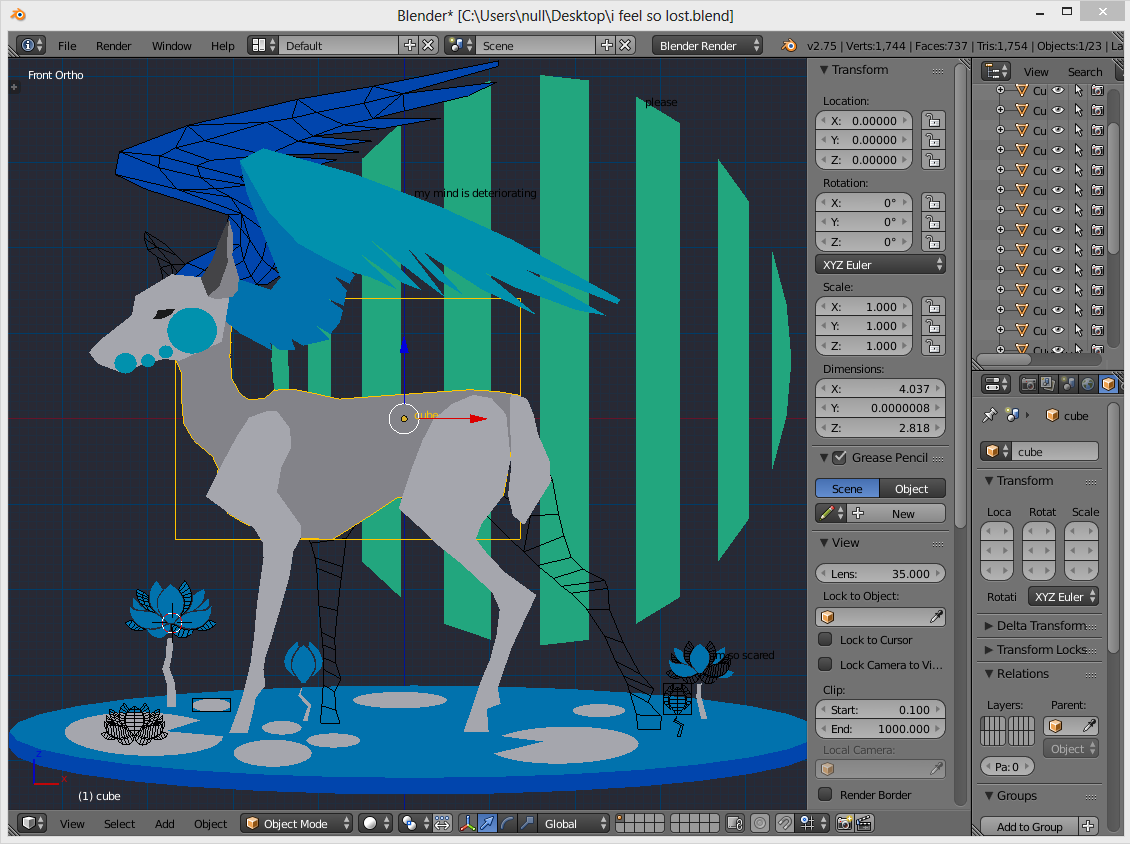The height and width of the screenshot is (844, 1130).
Task: Expand the Delta Transform panel
Action: coord(1040,626)
